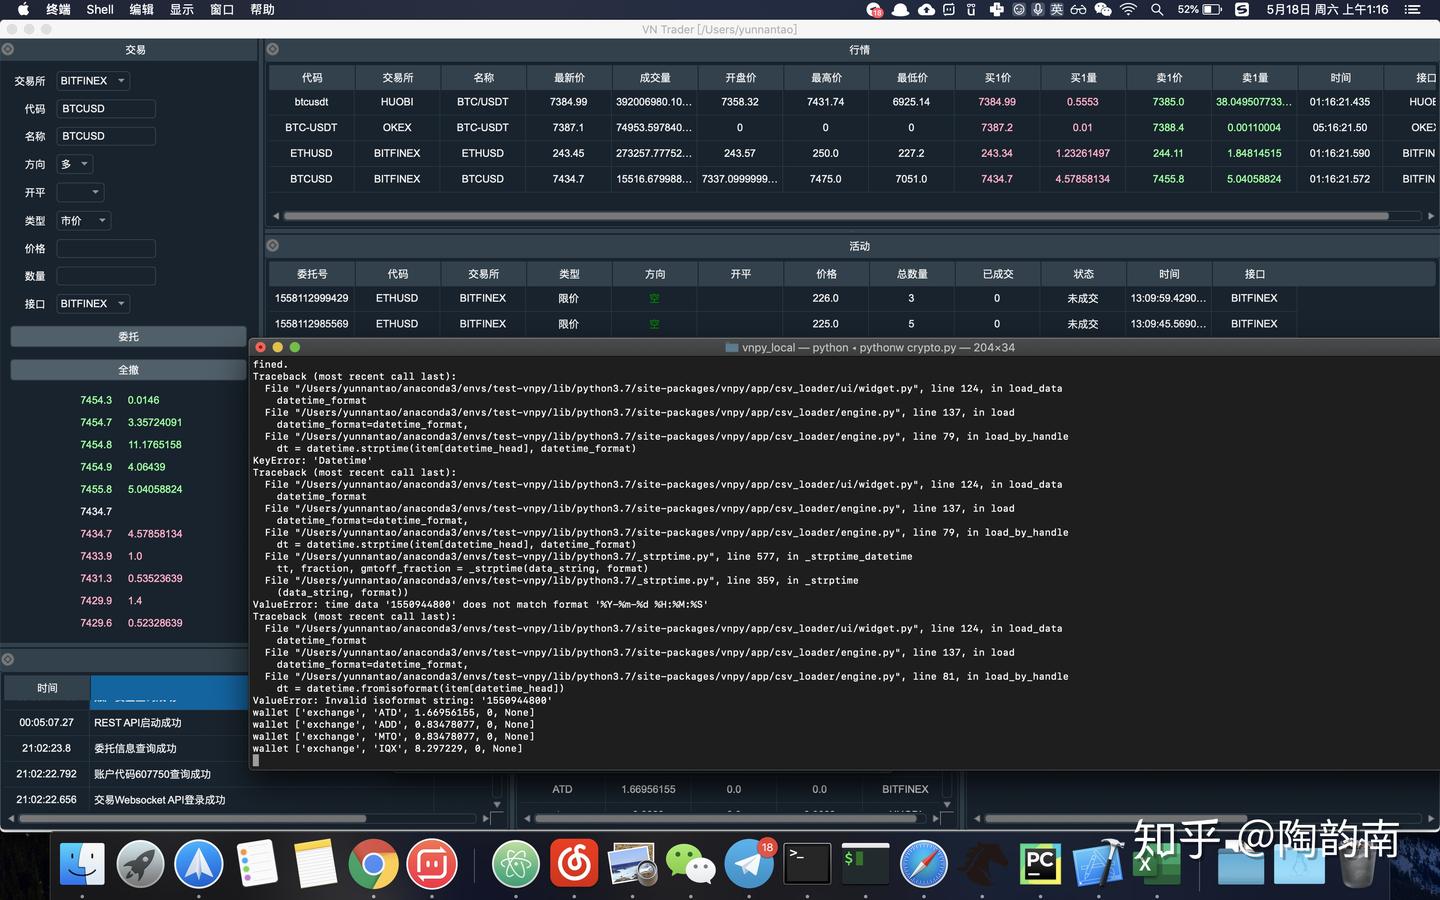Screen dimensions: 1440x900
Task: Open Telegram with 18 badge in dock
Action: 749,864
